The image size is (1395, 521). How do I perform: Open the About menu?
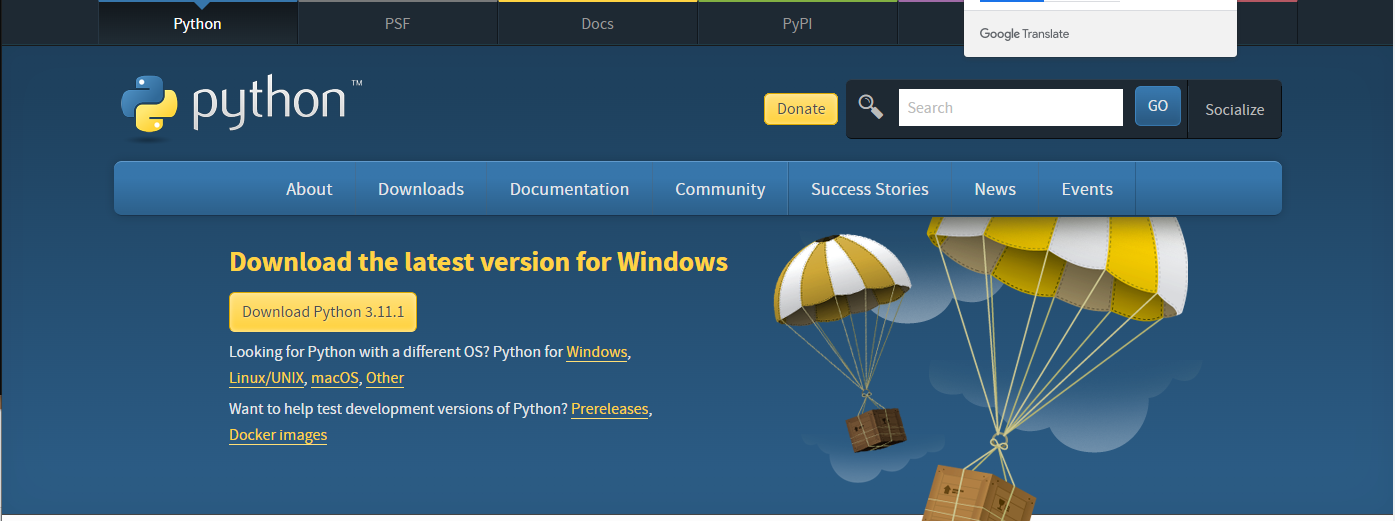pyautogui.click(x=309, y=189)
